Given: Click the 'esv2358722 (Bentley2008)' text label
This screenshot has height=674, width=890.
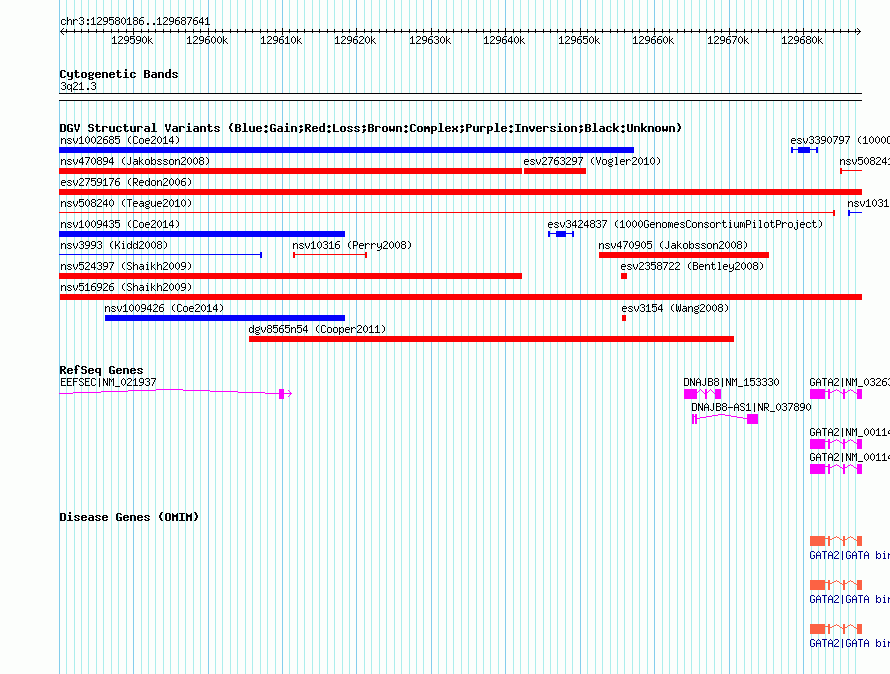Looking at the screenshot, I should [692, 266].
